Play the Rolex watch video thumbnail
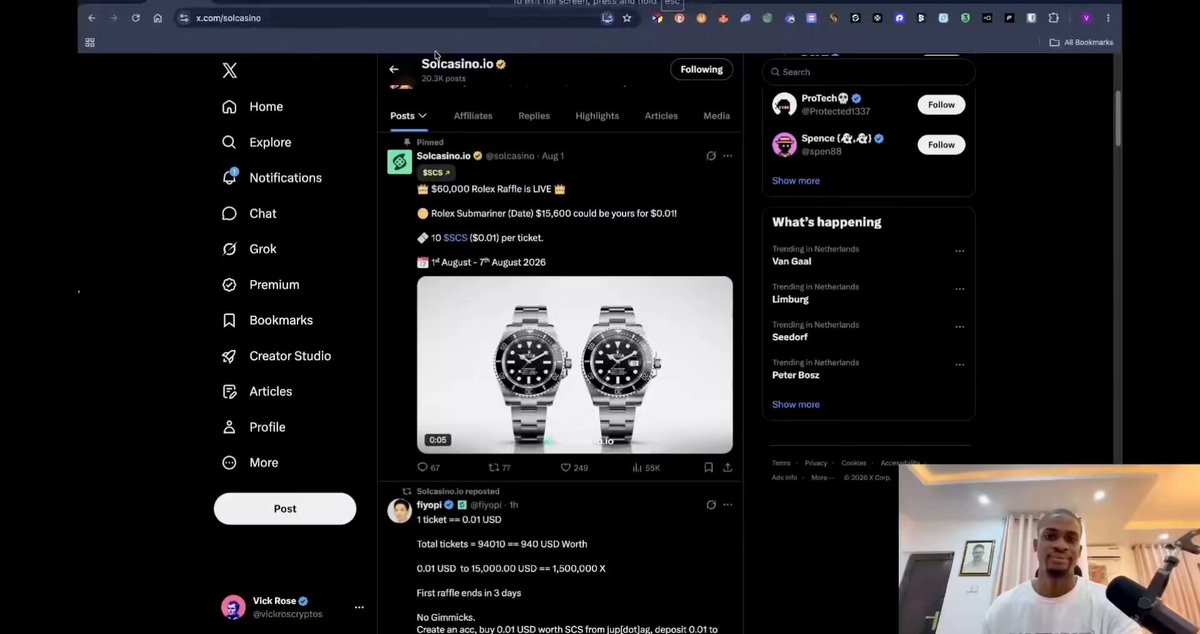Viewport: 1200px width, 634px height. pos(575,365)
